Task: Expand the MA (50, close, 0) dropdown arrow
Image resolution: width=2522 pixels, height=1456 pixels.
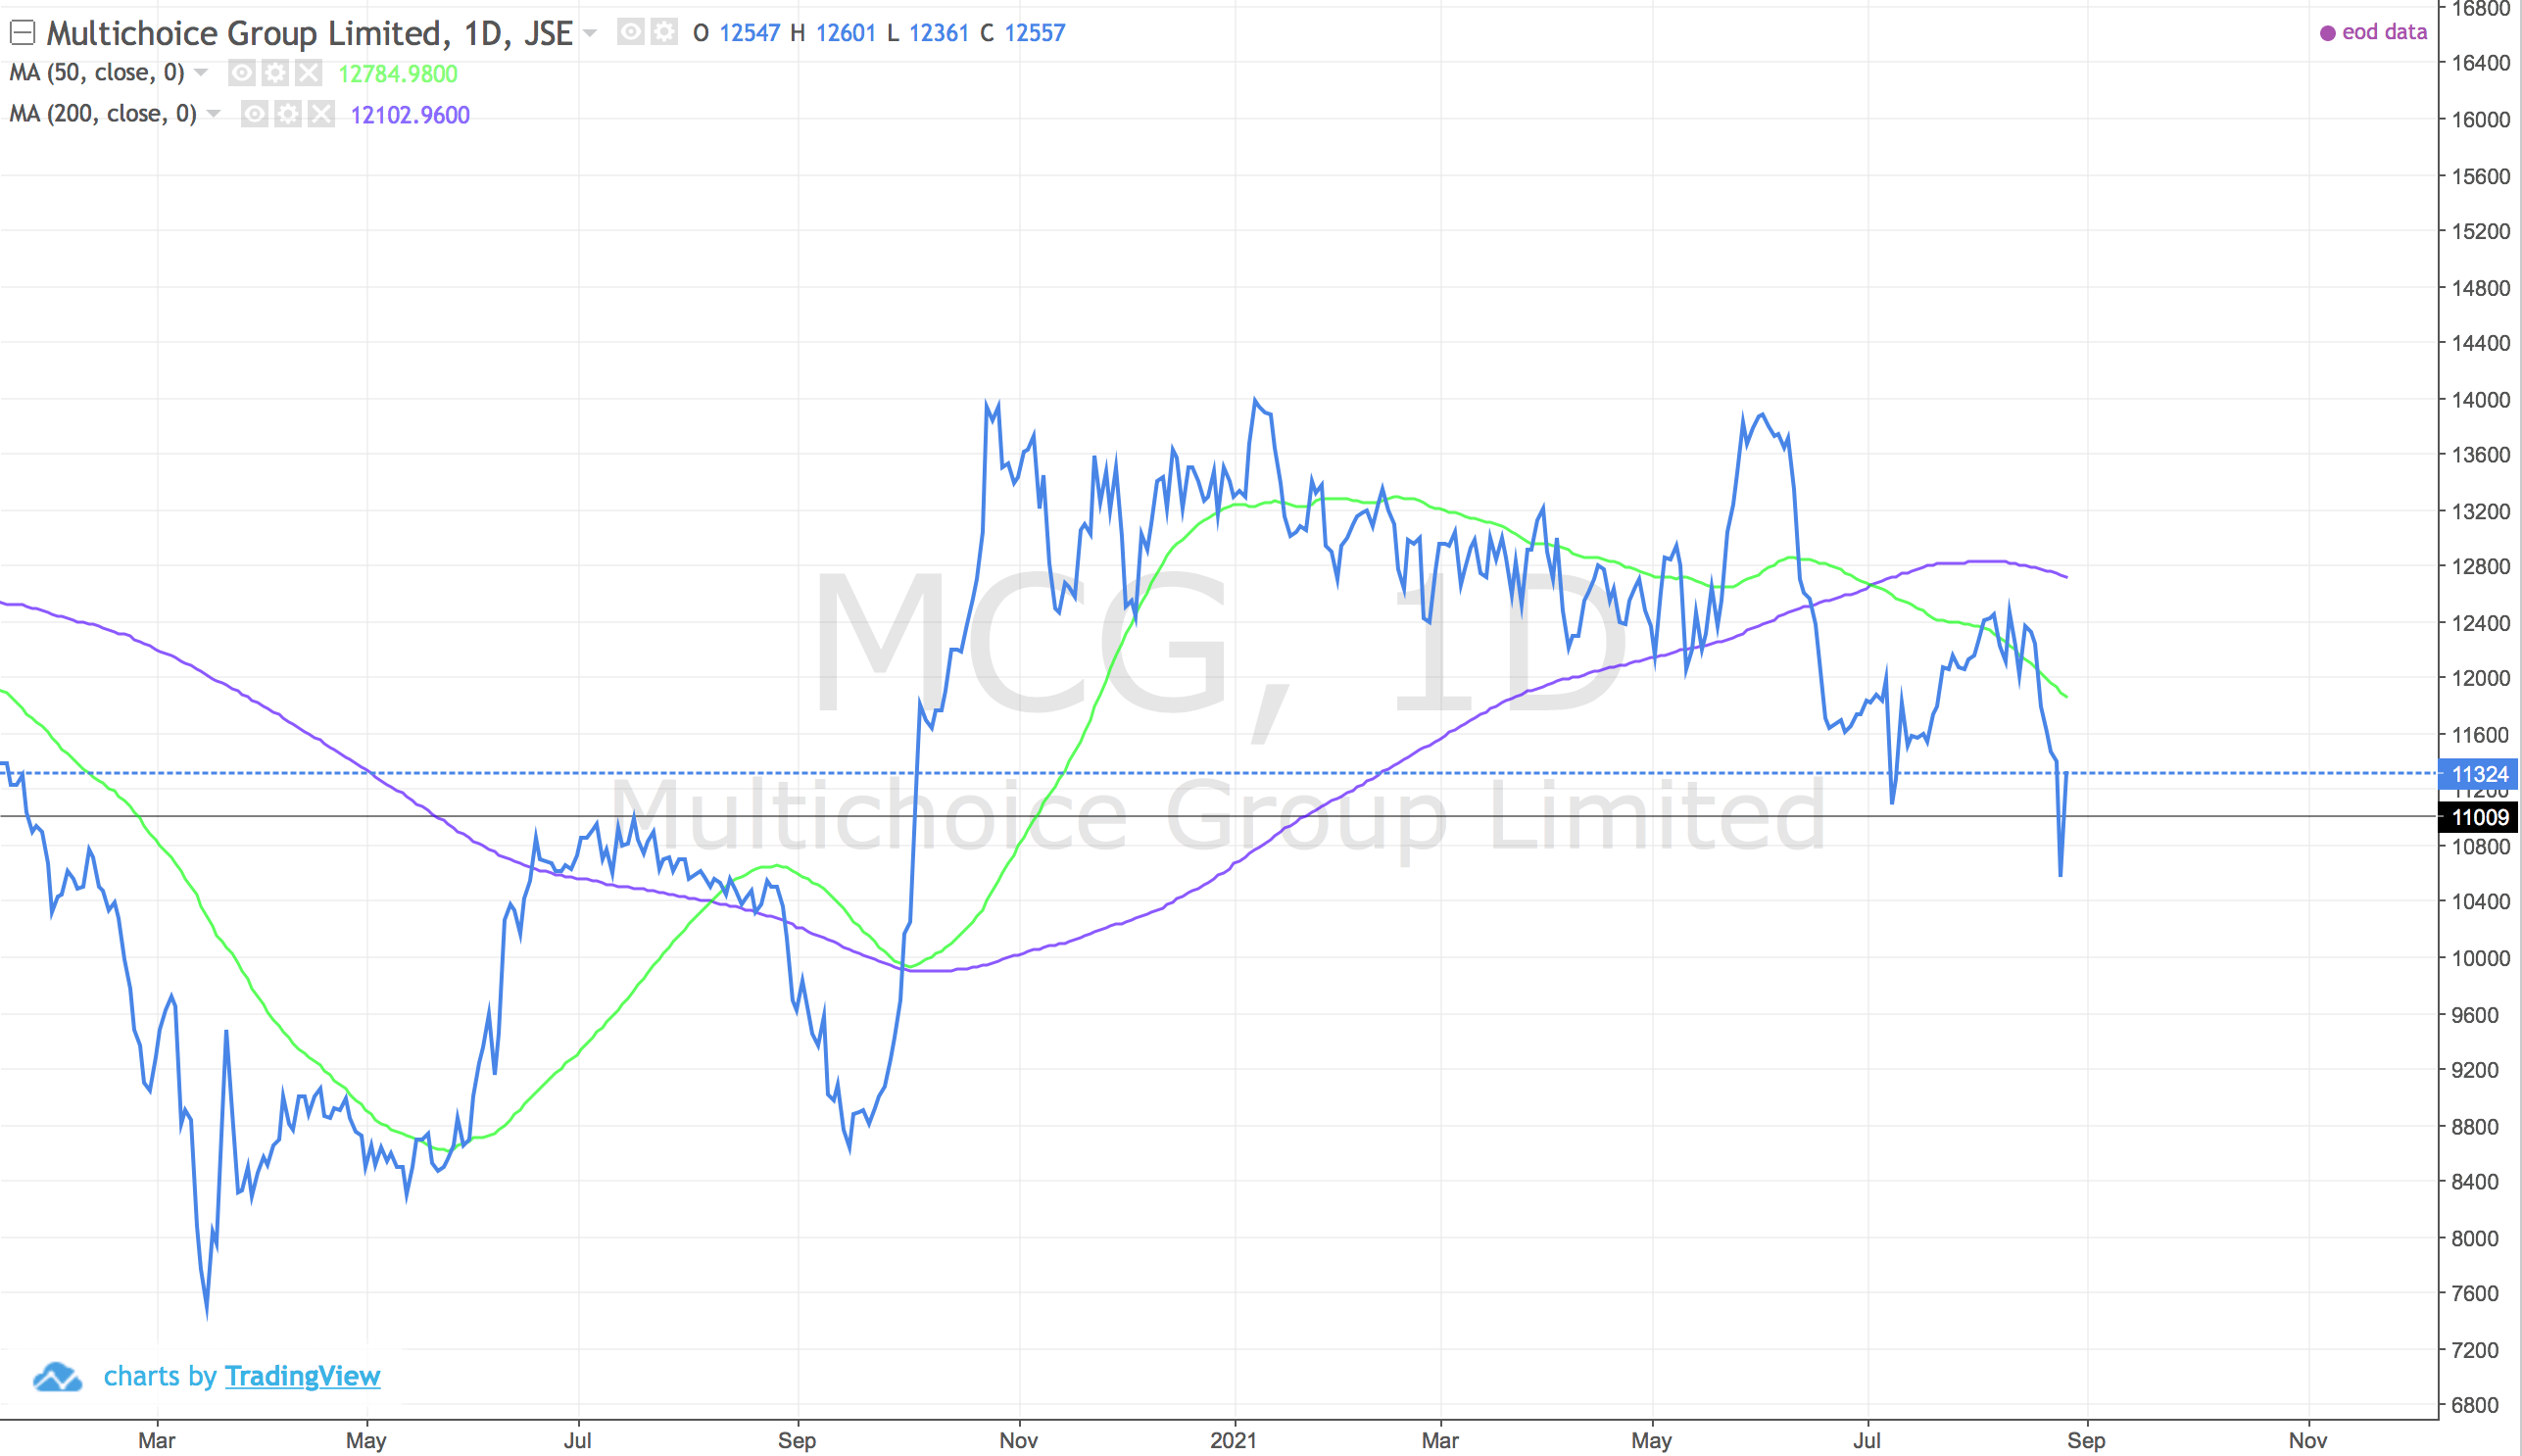Action: (201, 73)
